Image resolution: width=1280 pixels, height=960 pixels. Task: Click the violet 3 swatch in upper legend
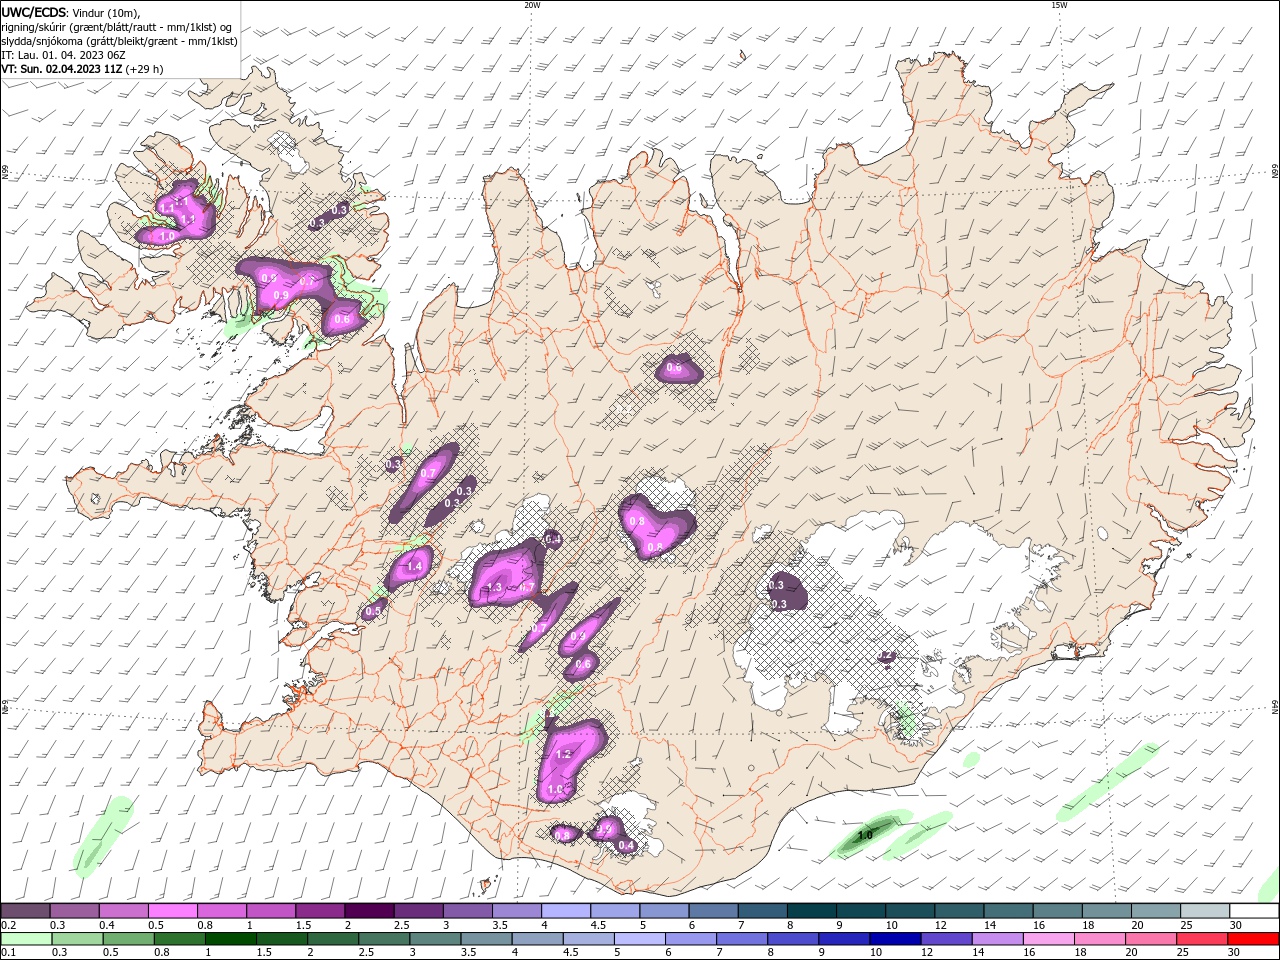(x=467, y=911)
